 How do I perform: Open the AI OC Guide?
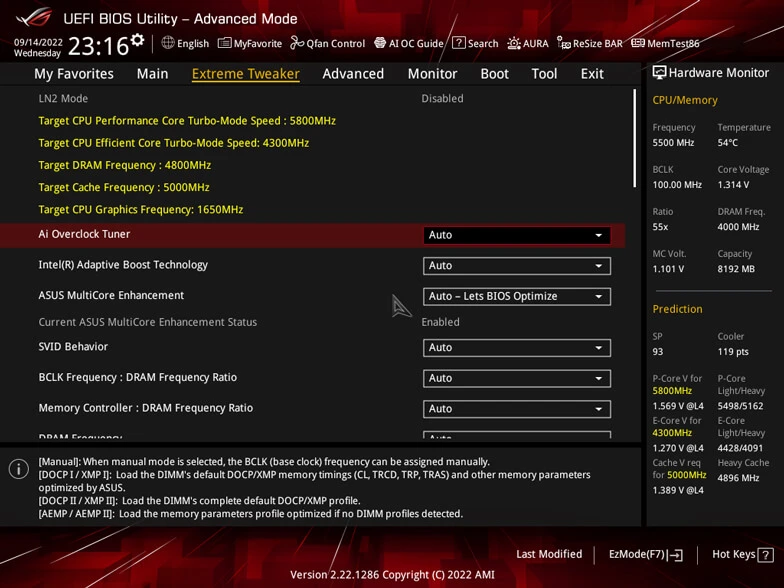(x=408, y=43)
